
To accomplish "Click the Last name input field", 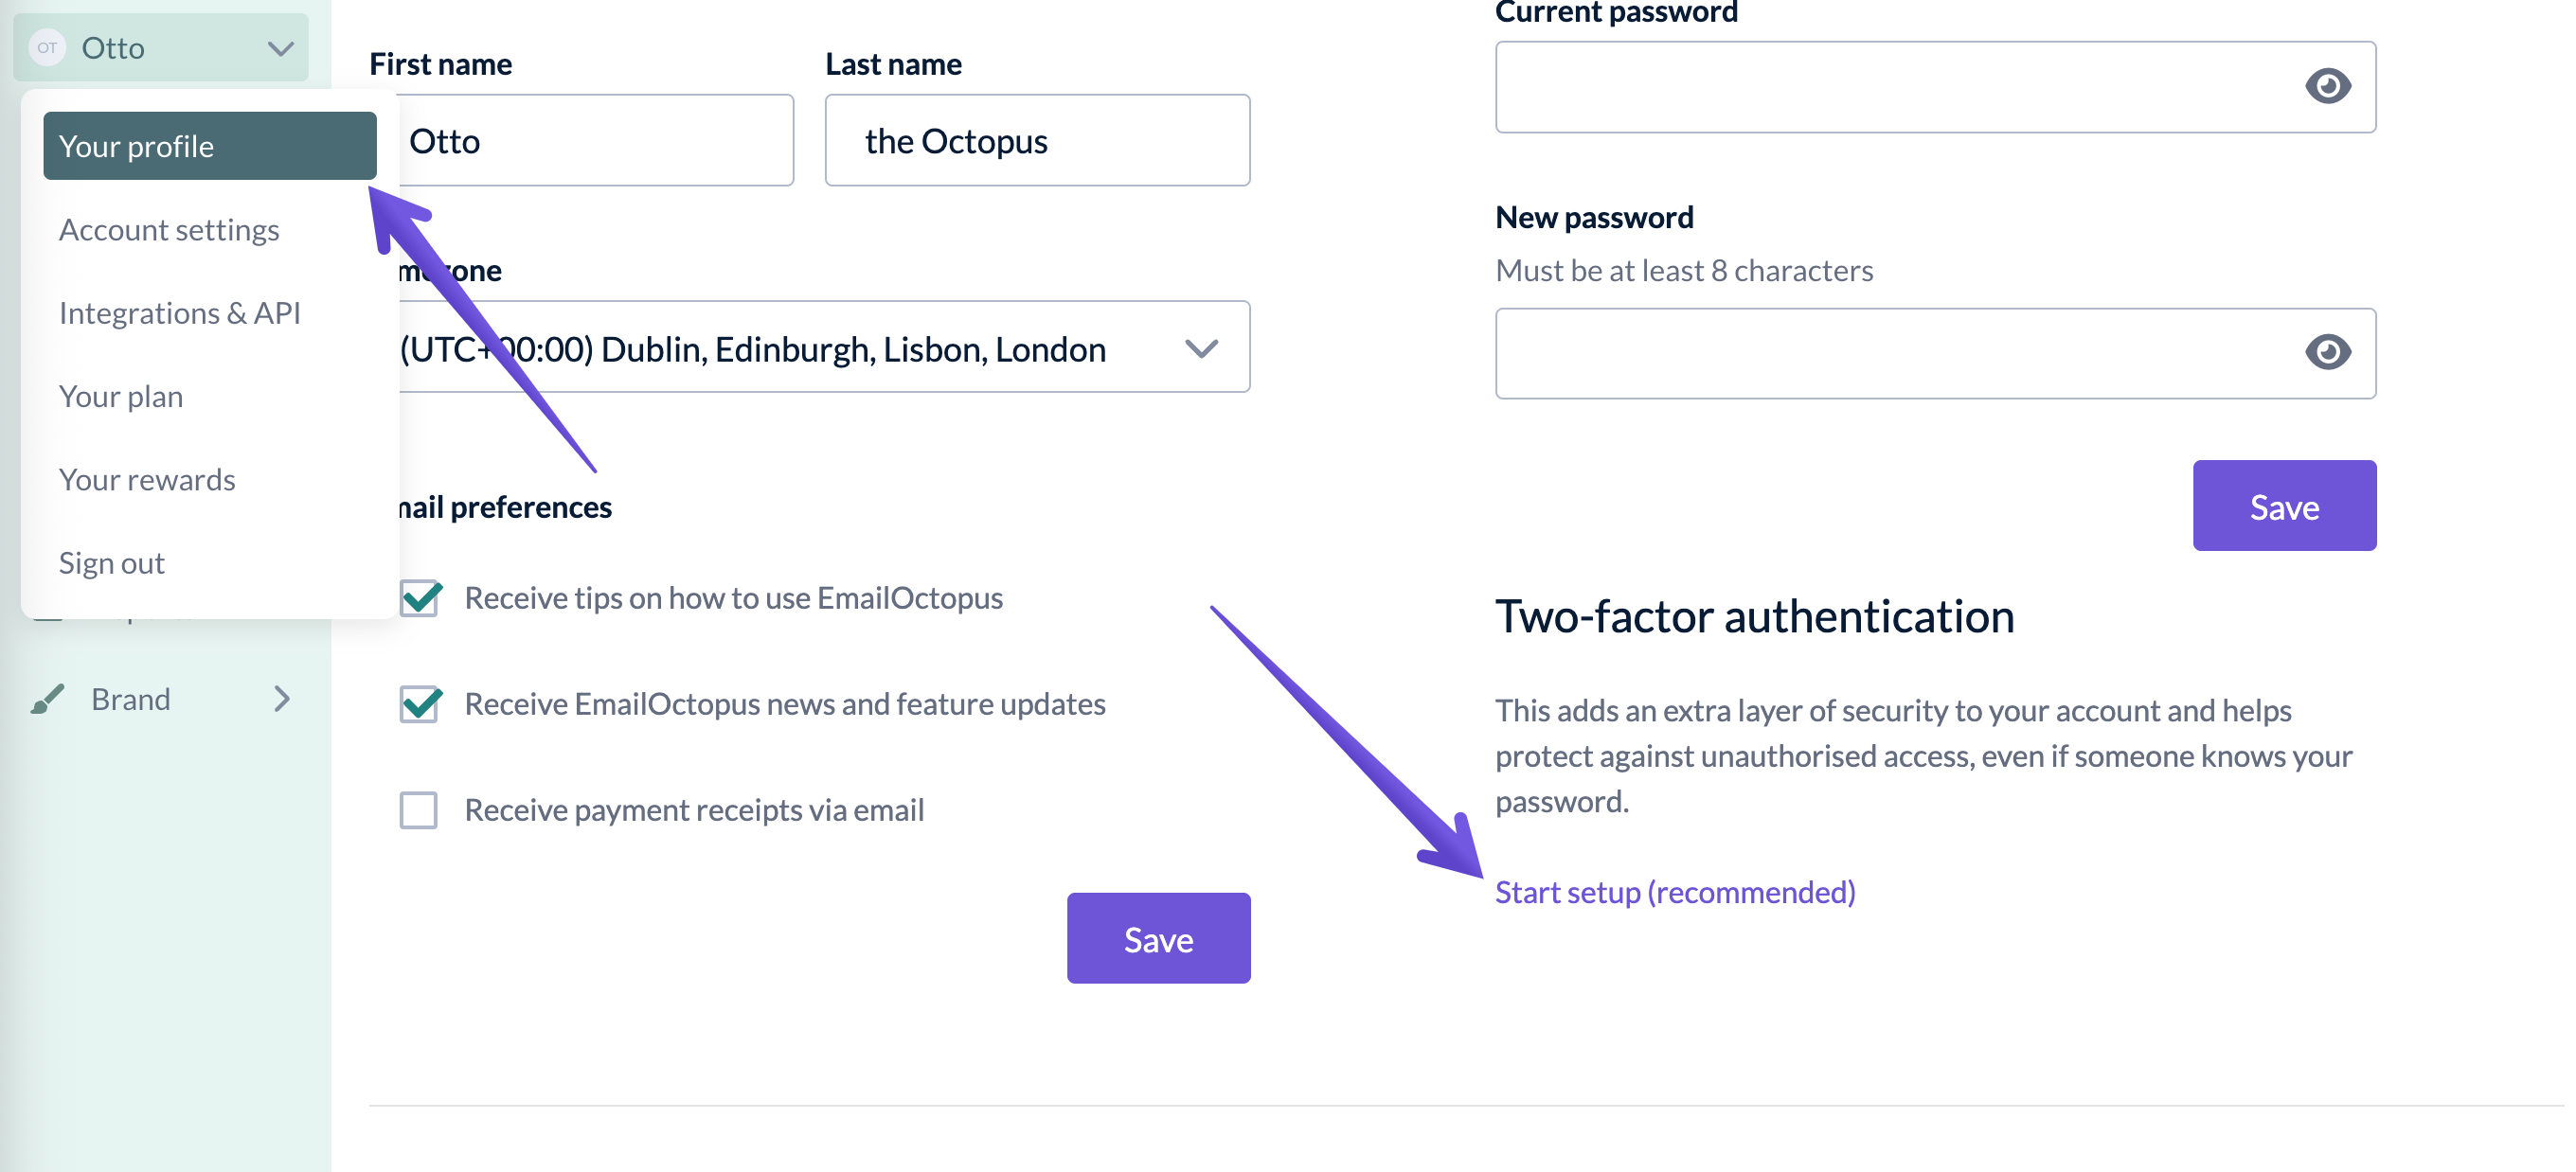I will point(1037,141).
